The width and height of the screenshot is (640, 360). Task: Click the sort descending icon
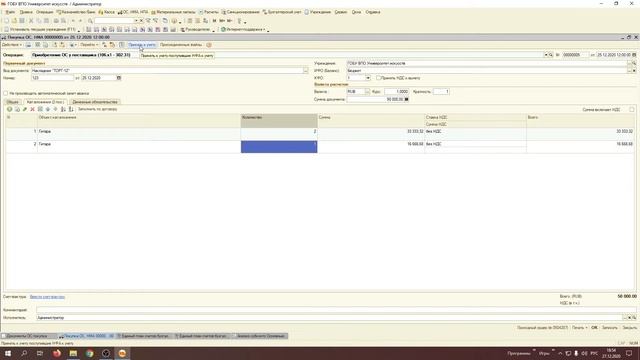click(x=71, y=109)
